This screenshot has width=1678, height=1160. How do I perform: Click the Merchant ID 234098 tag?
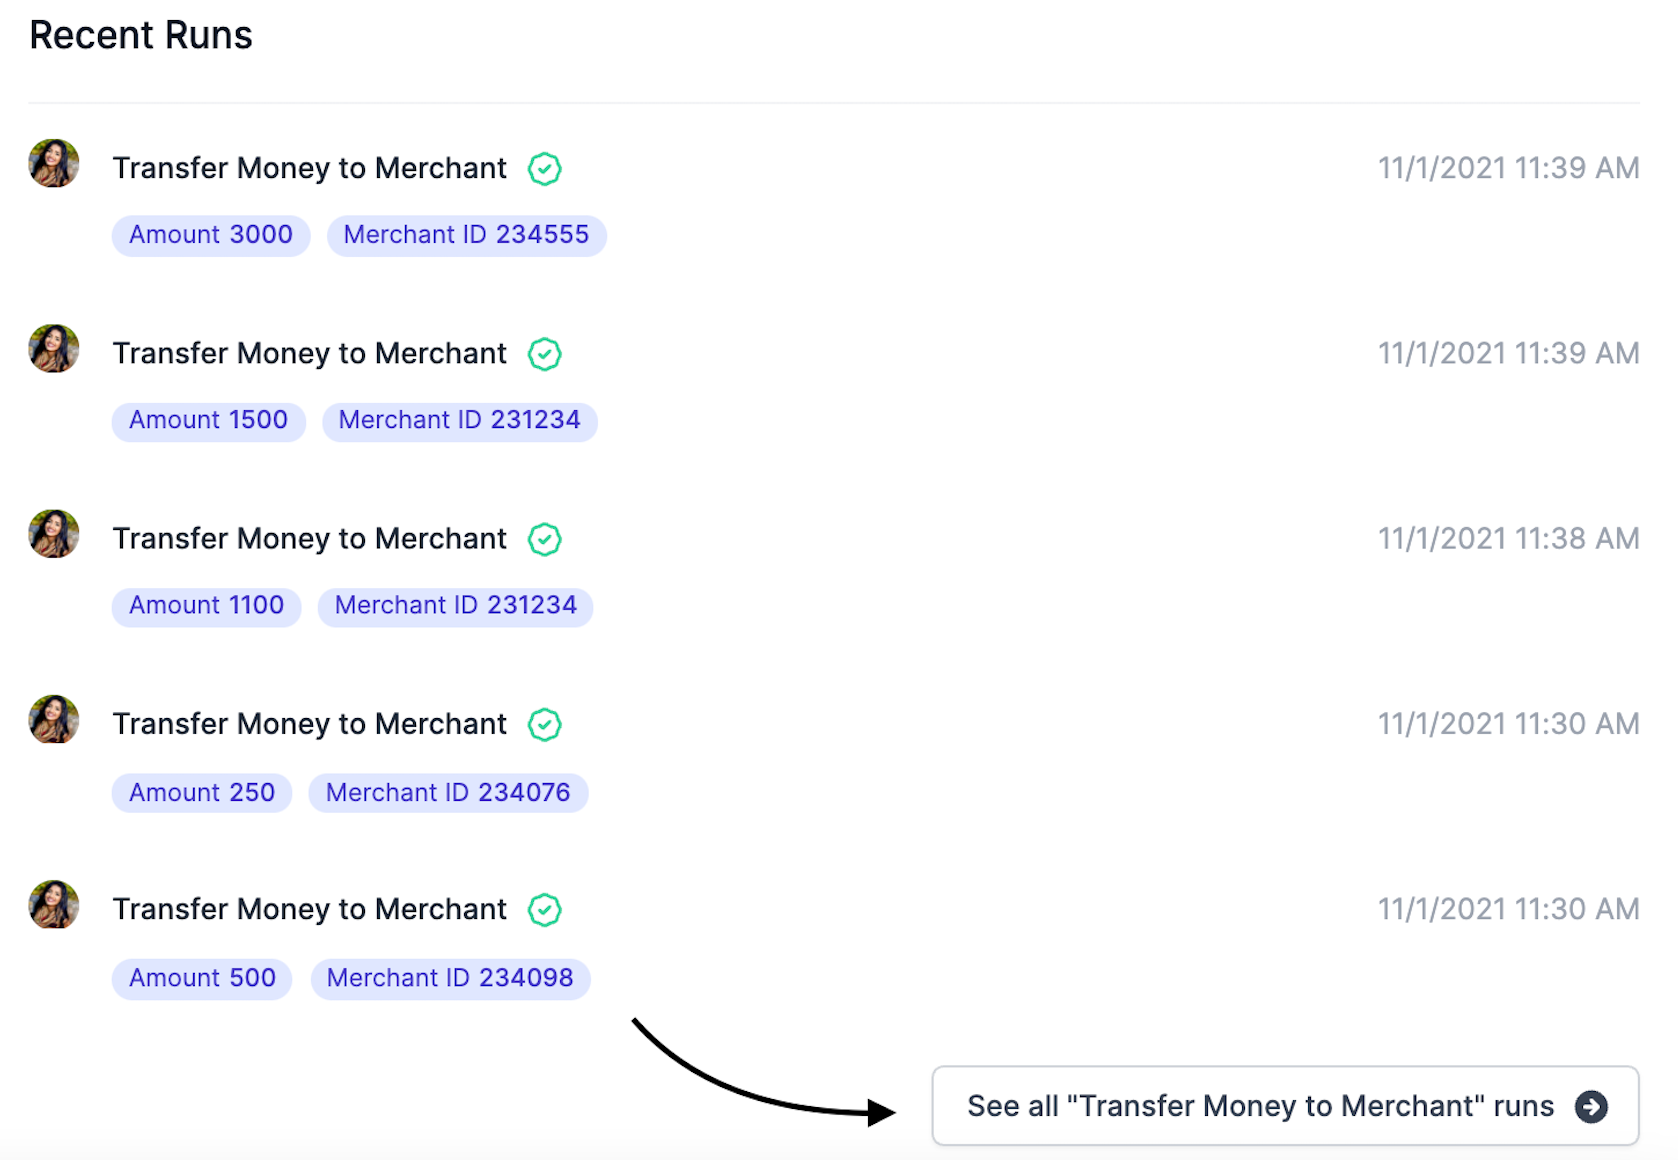click(x=451, y=978)
